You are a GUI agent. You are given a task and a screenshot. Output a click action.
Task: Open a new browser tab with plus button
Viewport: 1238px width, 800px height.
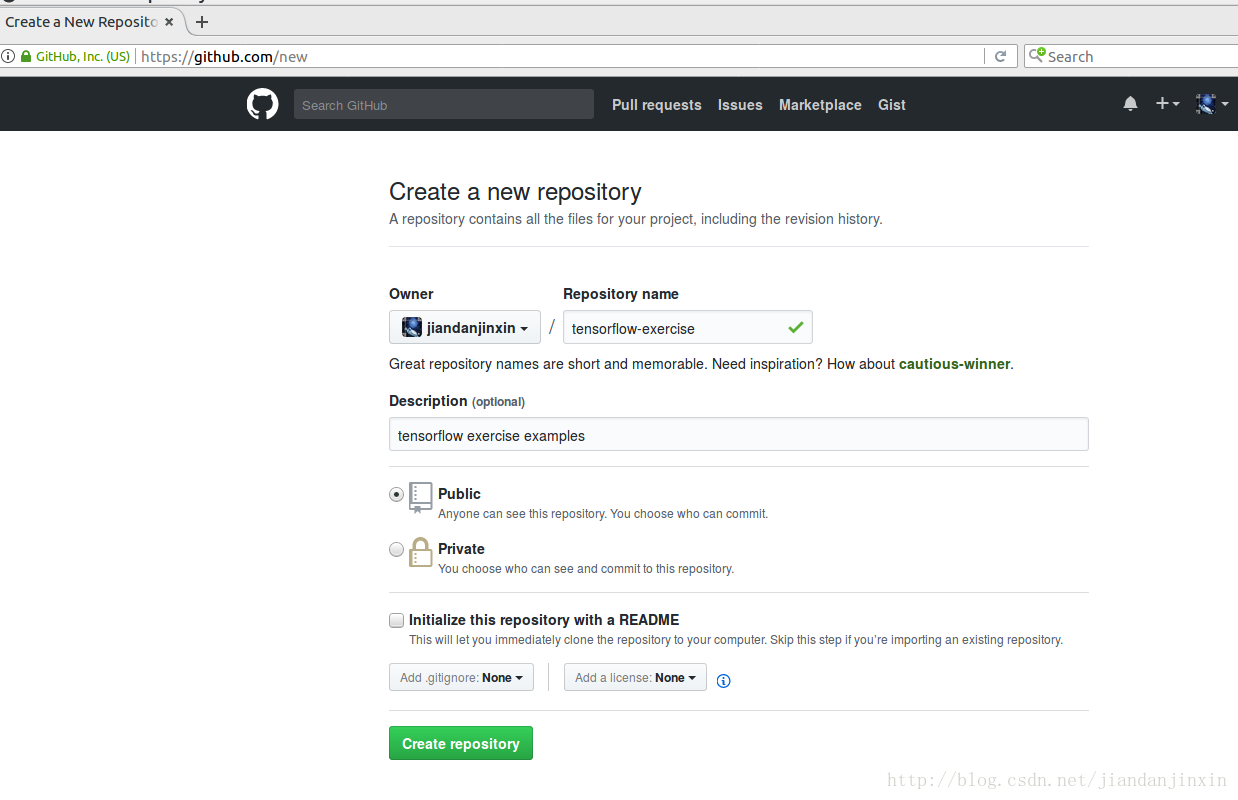click(x=203, y=21)
